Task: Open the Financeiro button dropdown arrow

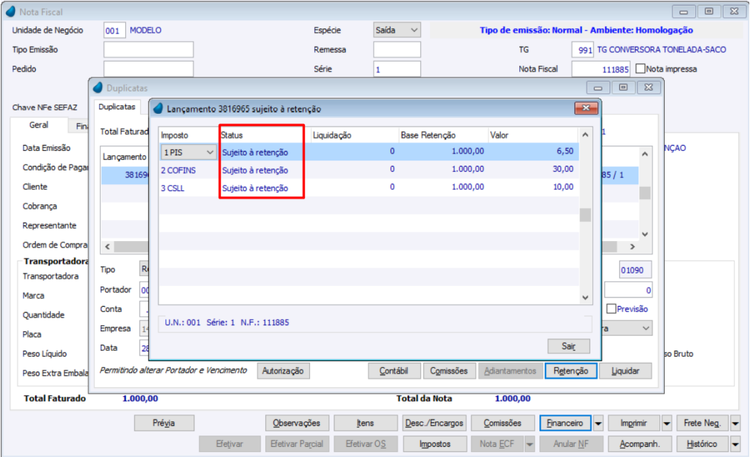Action: [x=598, y=423]
